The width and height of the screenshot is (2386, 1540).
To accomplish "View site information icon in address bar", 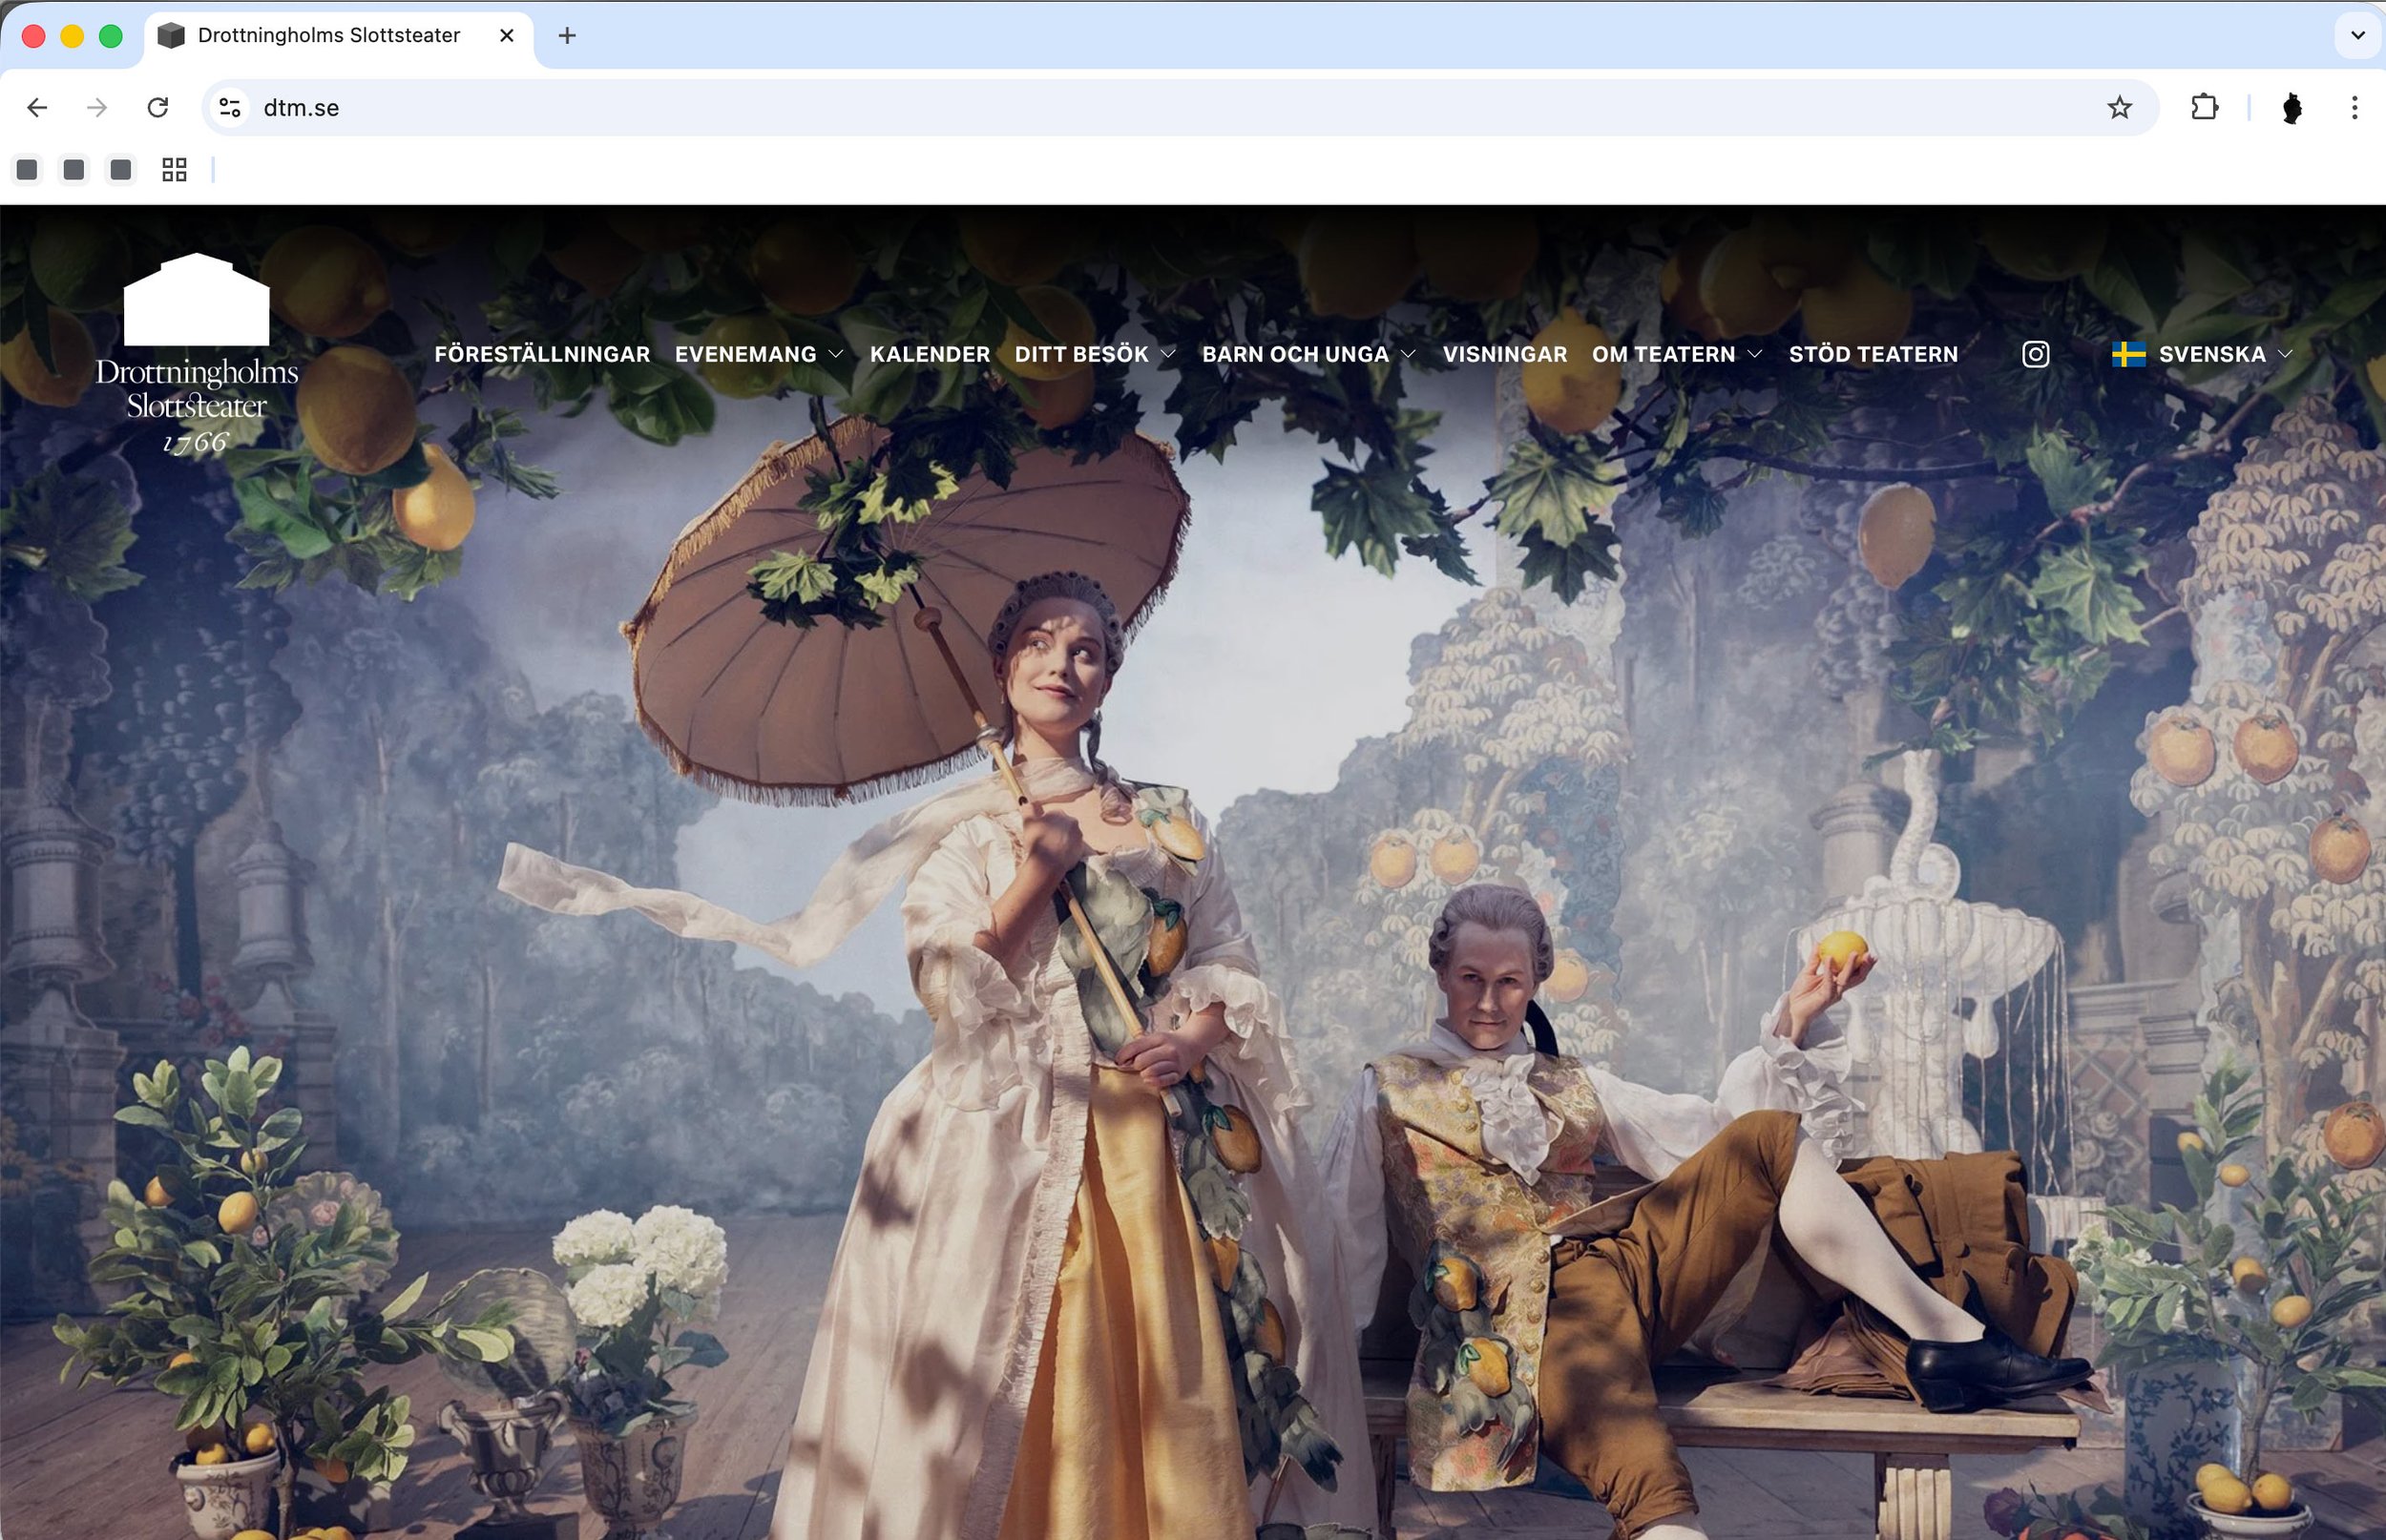I will coord(230,107).
